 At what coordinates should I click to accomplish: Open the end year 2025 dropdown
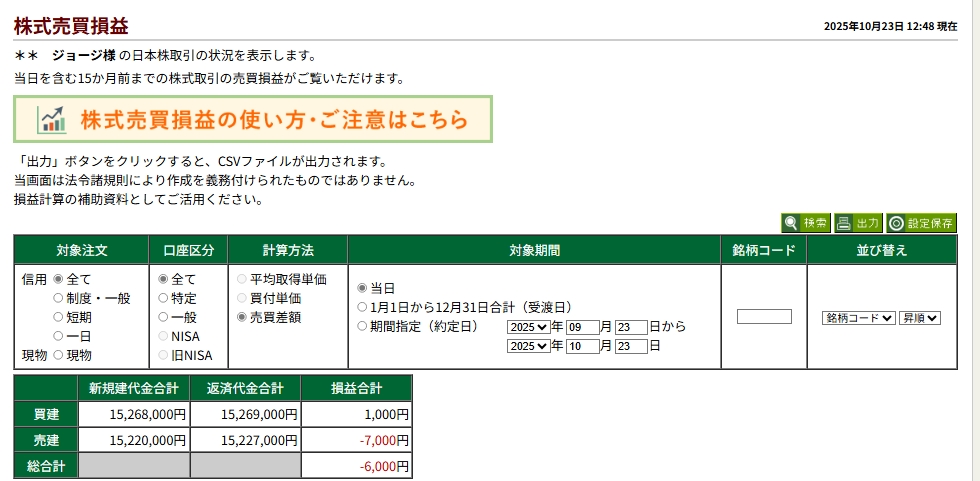click(x=528, y=346)
